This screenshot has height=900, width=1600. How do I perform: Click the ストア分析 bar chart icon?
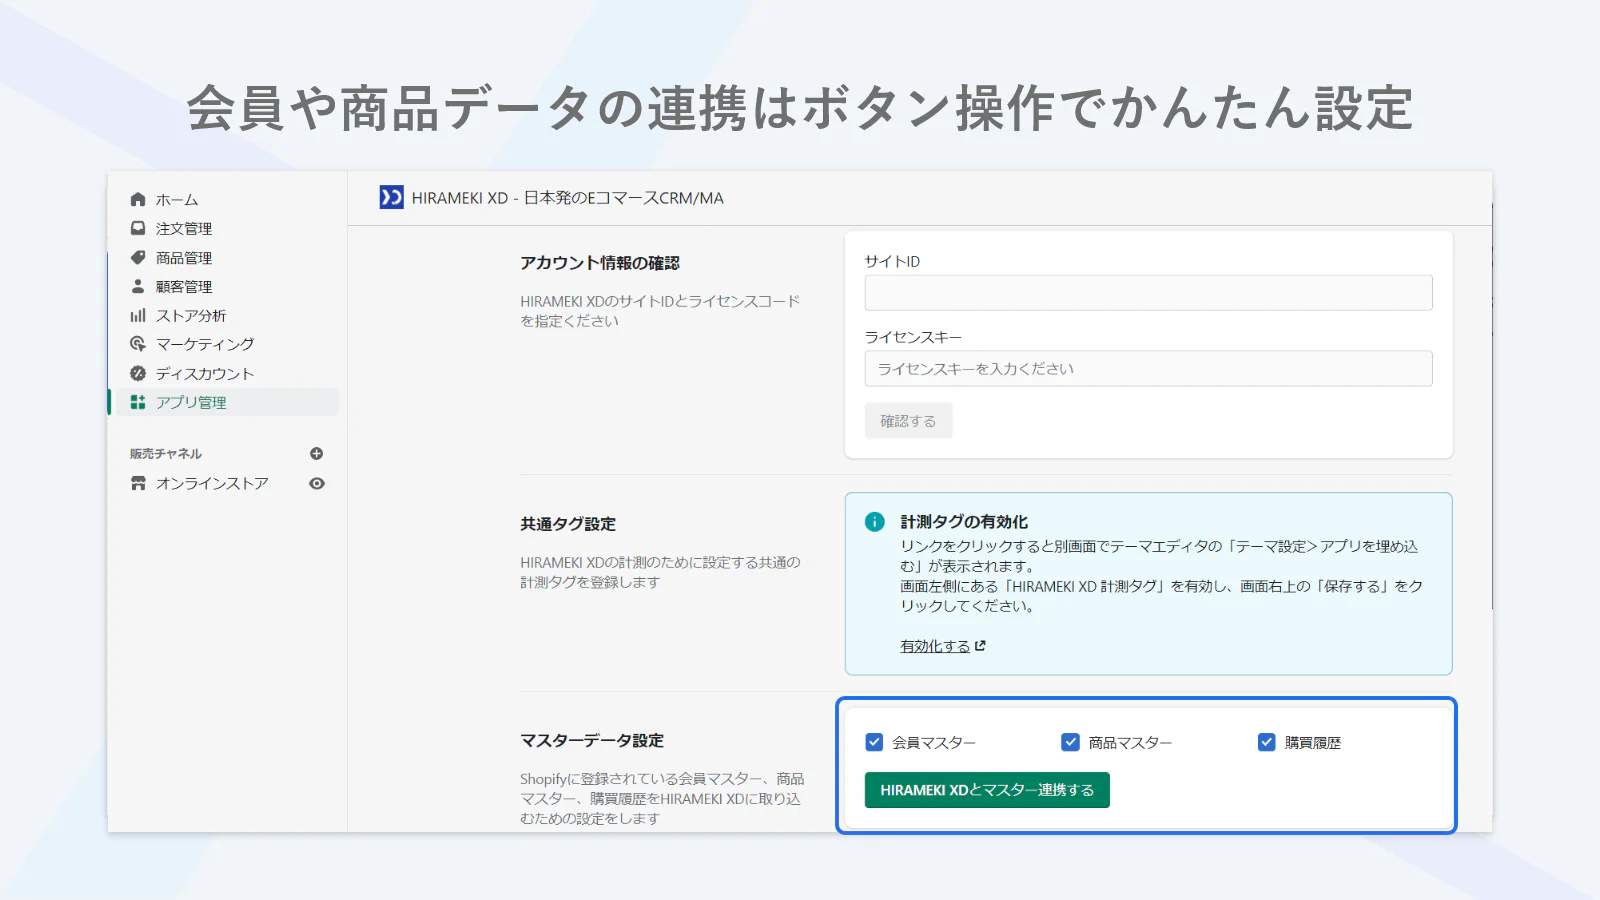pyautogui.click(x=138, y=315)
